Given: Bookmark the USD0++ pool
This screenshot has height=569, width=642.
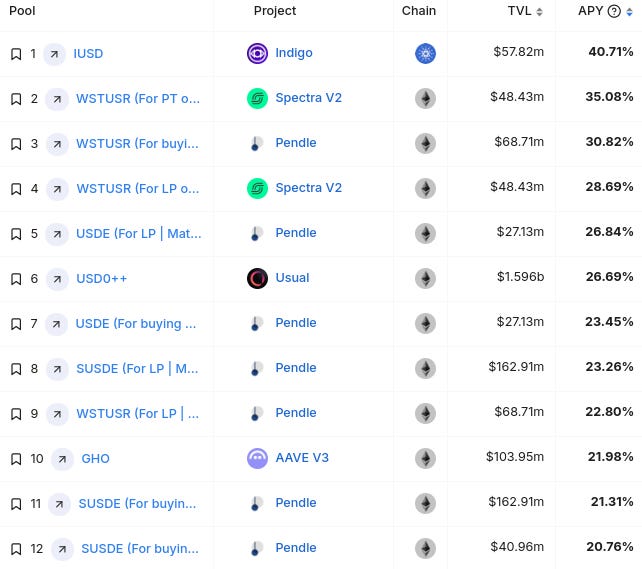Looking at the screenshot, I should tap(16, 279).
